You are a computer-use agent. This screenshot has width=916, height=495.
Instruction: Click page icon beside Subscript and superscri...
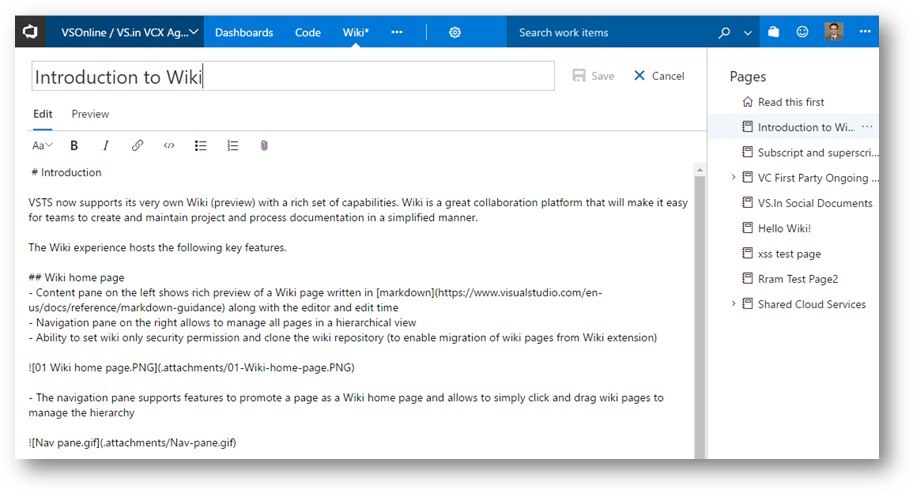tap(747, 152)
